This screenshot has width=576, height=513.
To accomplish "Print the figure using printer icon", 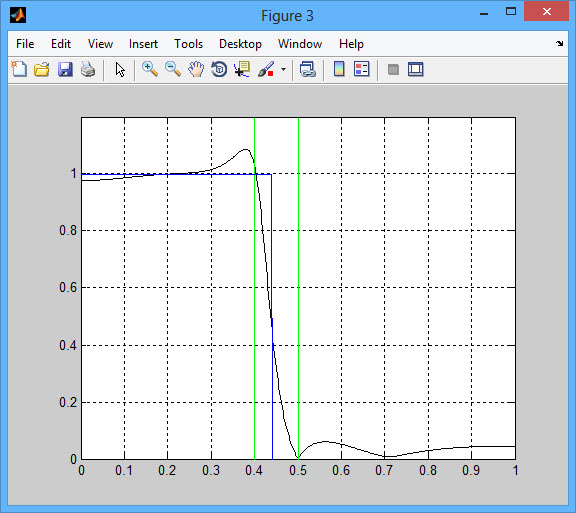I will click(88, 69).
